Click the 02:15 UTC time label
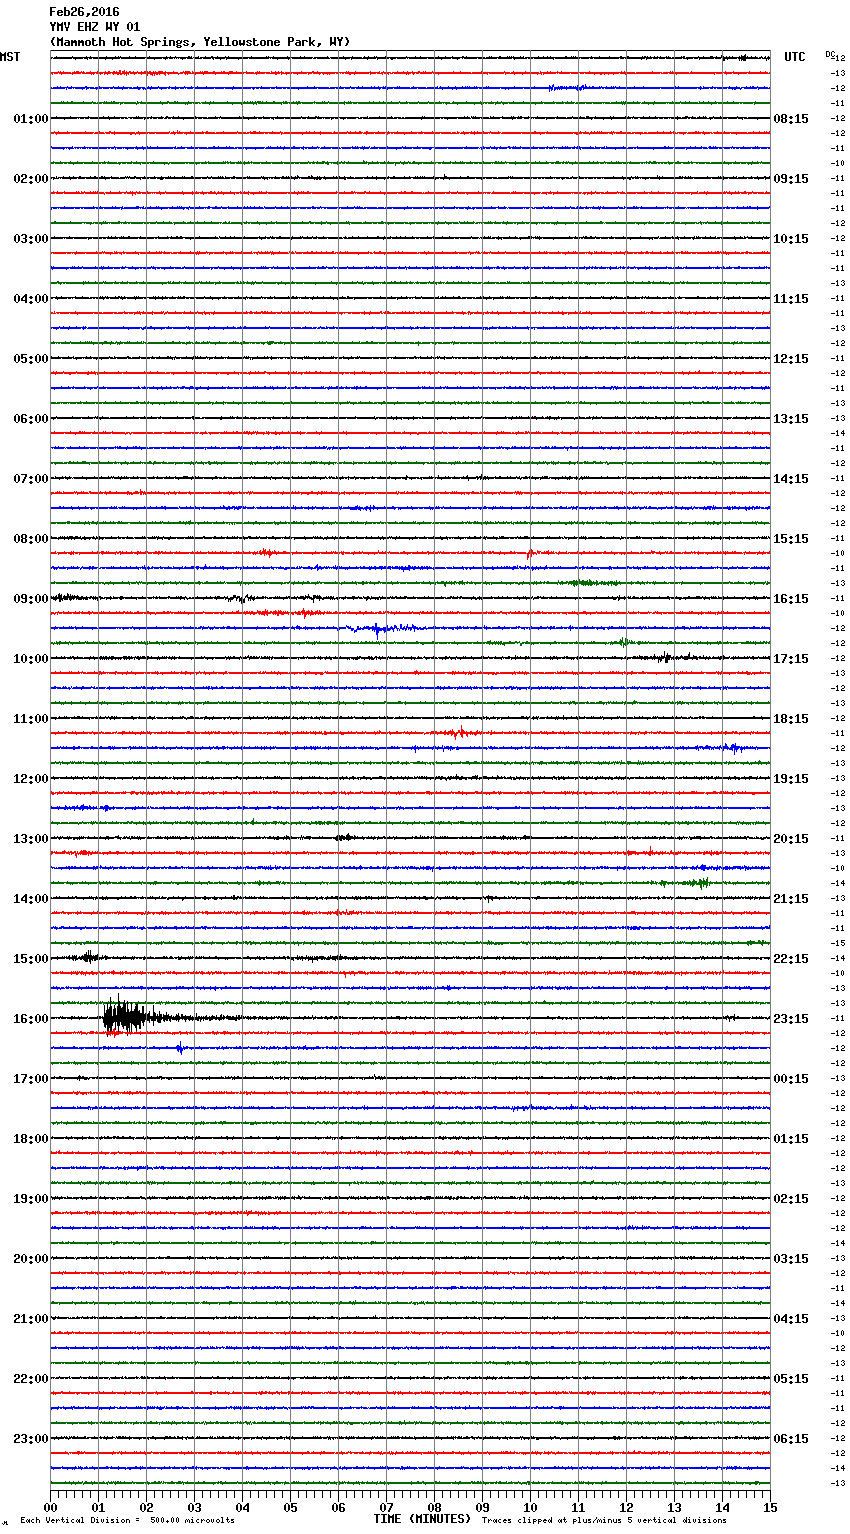This screenshot has width=850, height=1534. point(791,1199)
